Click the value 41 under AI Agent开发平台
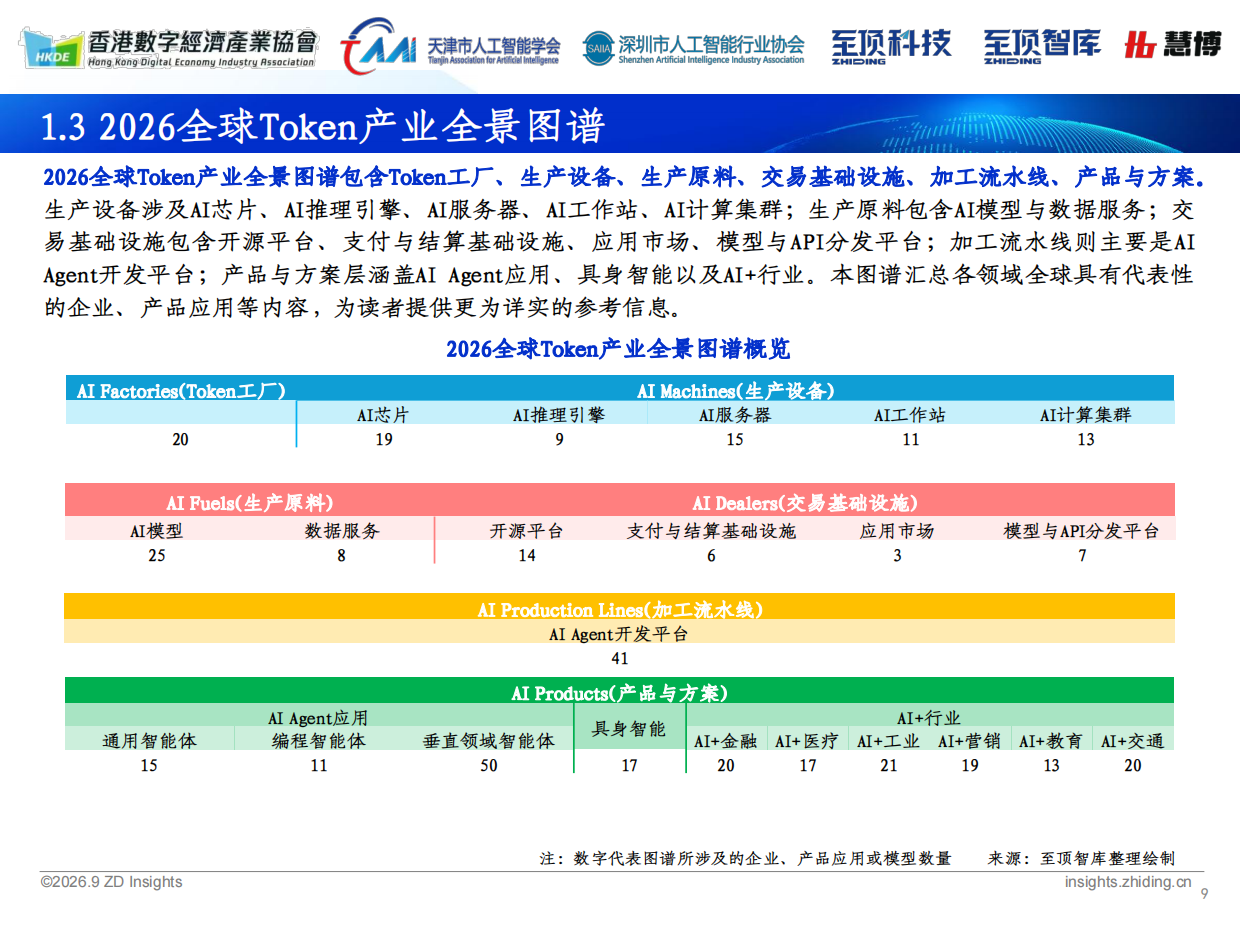 coord(620,658)
